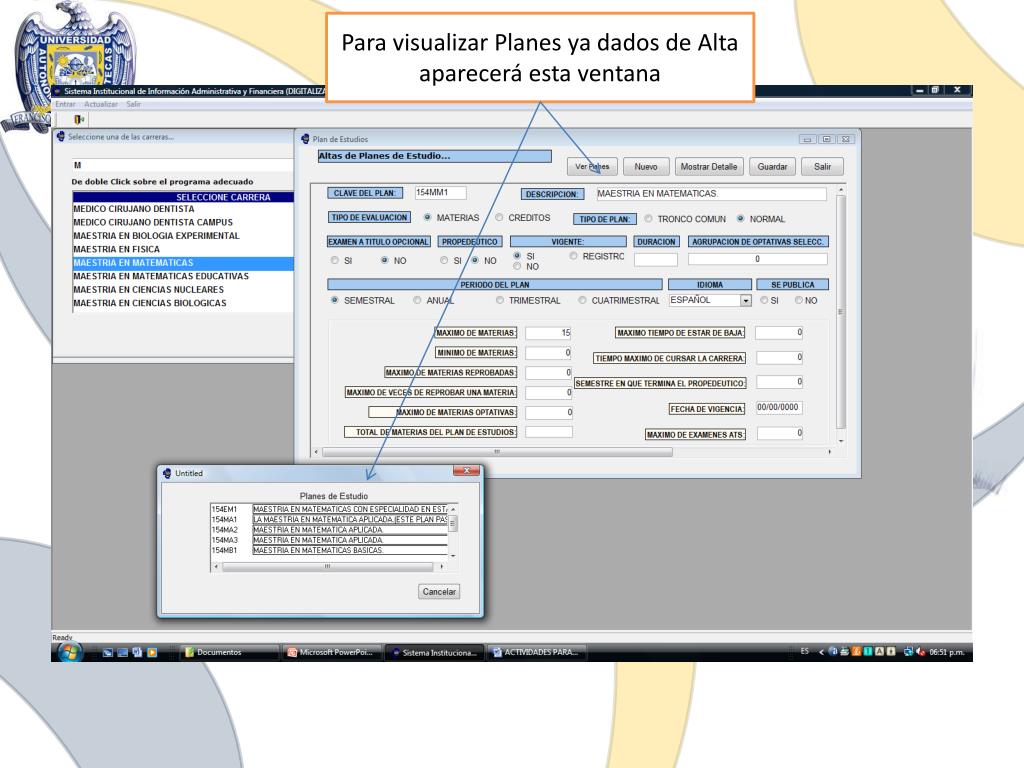Set Se Publica to NO
The height and width of the screenshot is (768, 1024).
(x=798, y=300)
